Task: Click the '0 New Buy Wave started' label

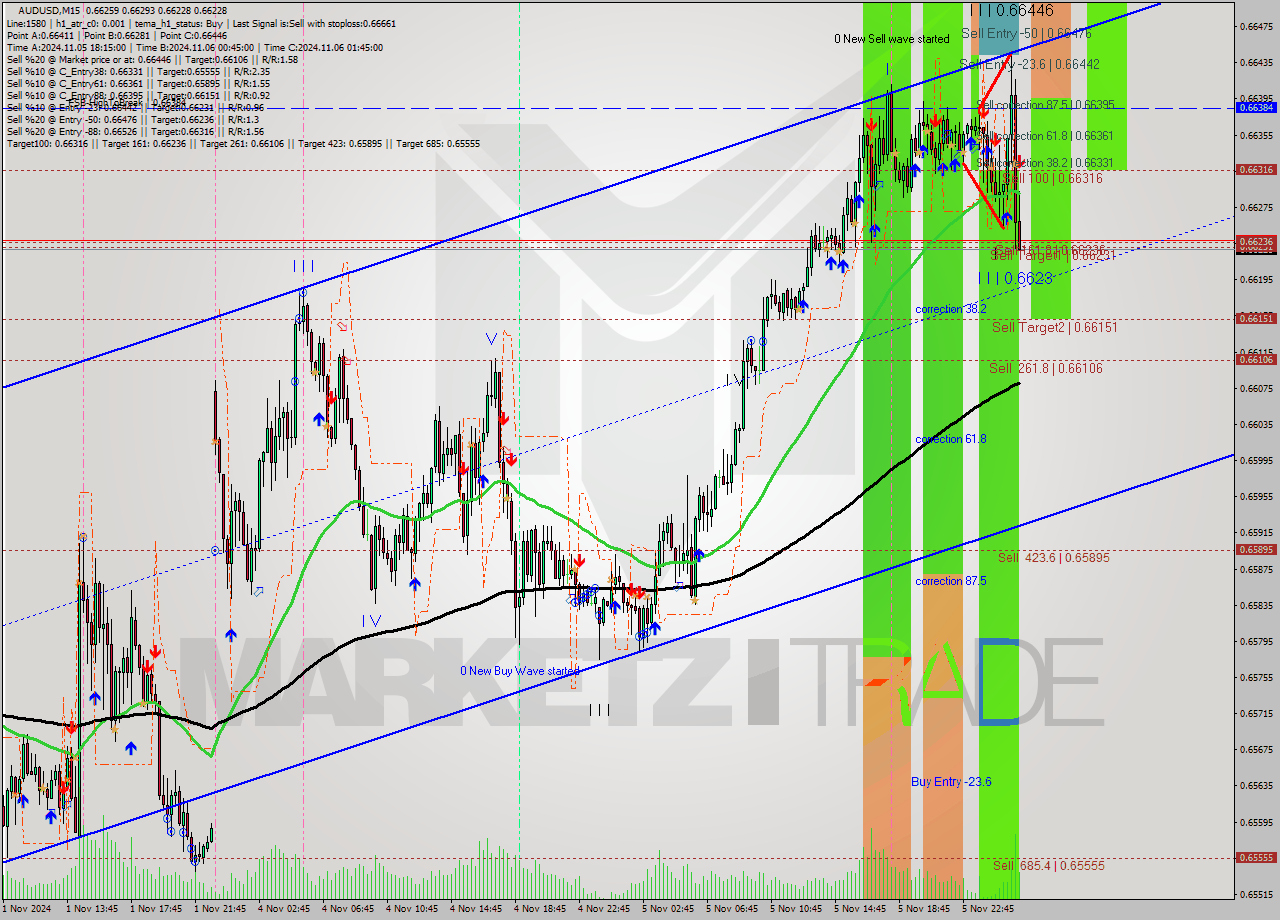Action: [520, 671]
